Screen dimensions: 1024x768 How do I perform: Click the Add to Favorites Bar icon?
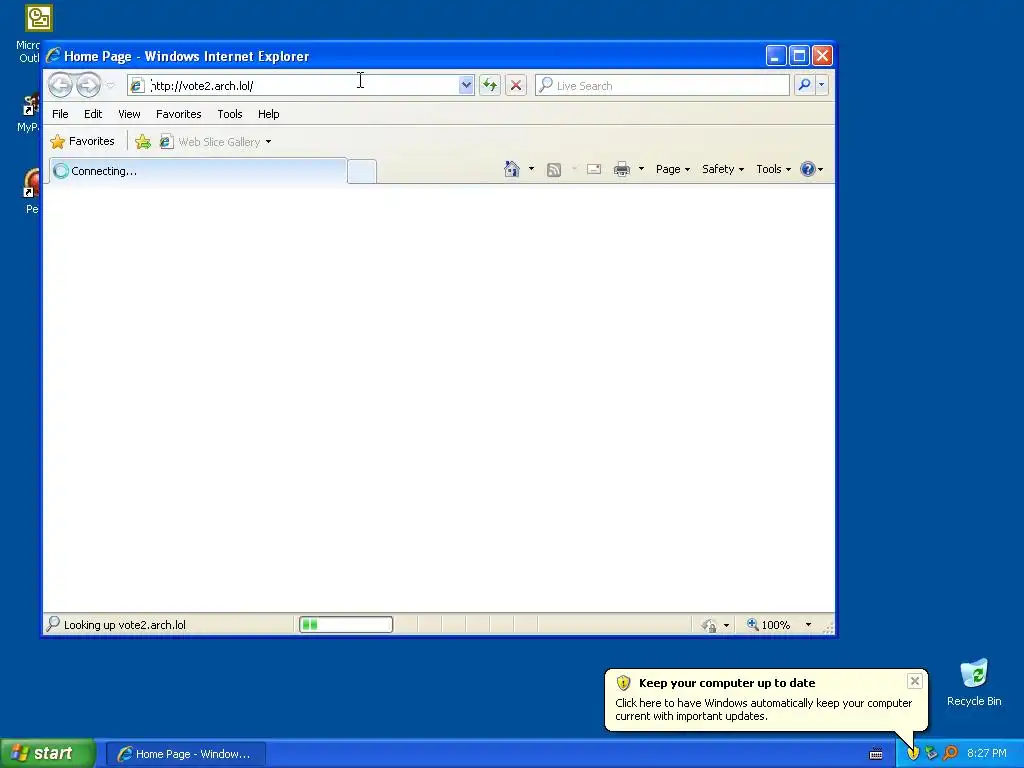click(143, 142)
